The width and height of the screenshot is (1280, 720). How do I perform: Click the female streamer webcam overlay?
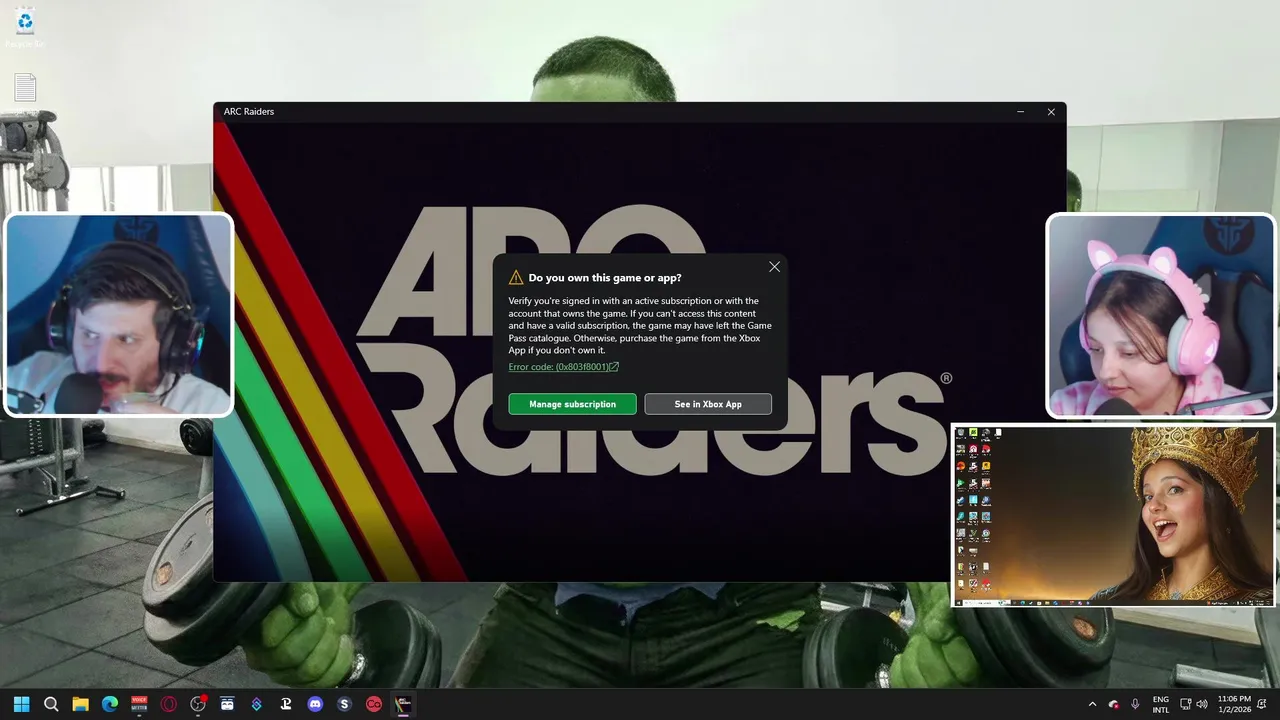pyautogui.click(x=1161, y=315)
